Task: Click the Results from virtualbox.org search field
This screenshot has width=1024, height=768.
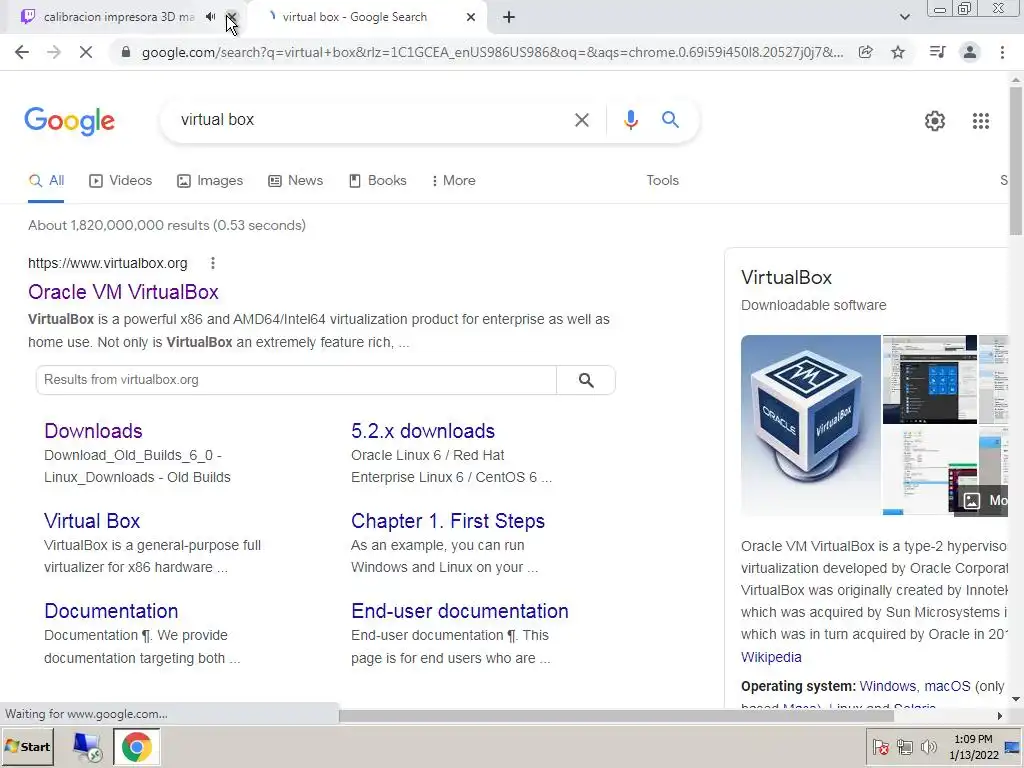Action: click(296, 380)
